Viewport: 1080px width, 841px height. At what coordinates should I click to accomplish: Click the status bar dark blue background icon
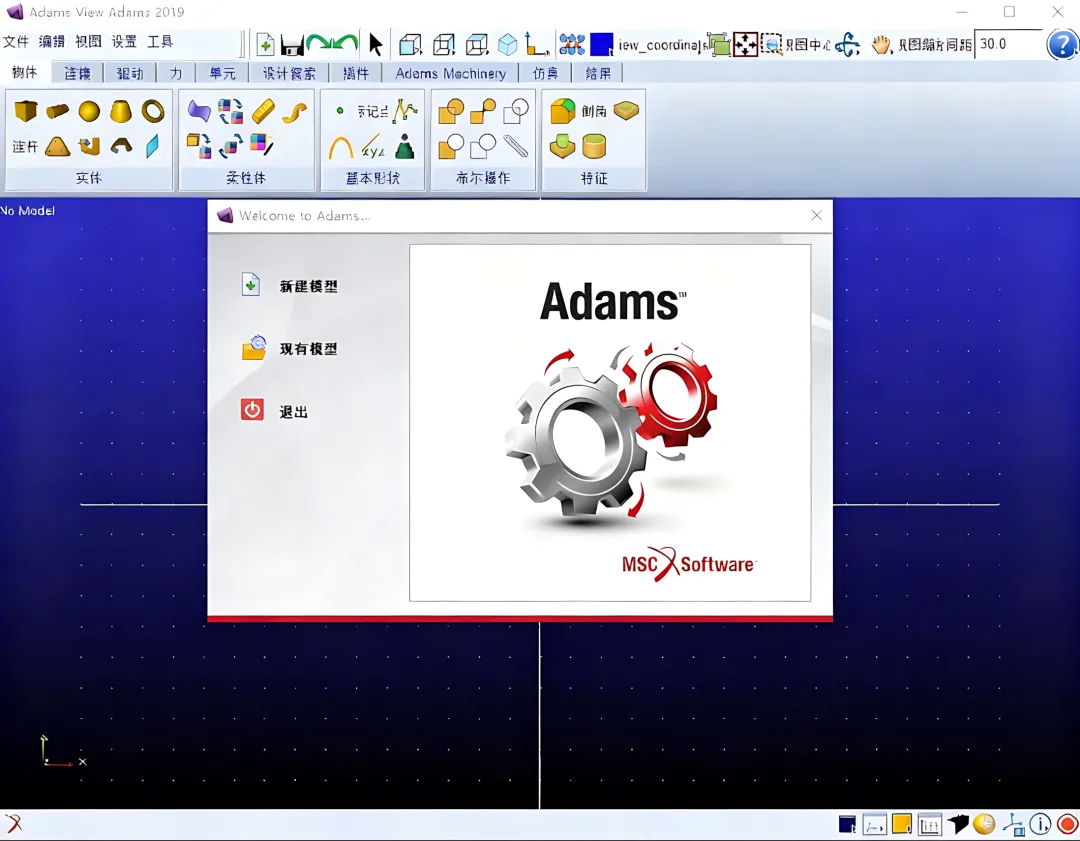coord(847,824)
